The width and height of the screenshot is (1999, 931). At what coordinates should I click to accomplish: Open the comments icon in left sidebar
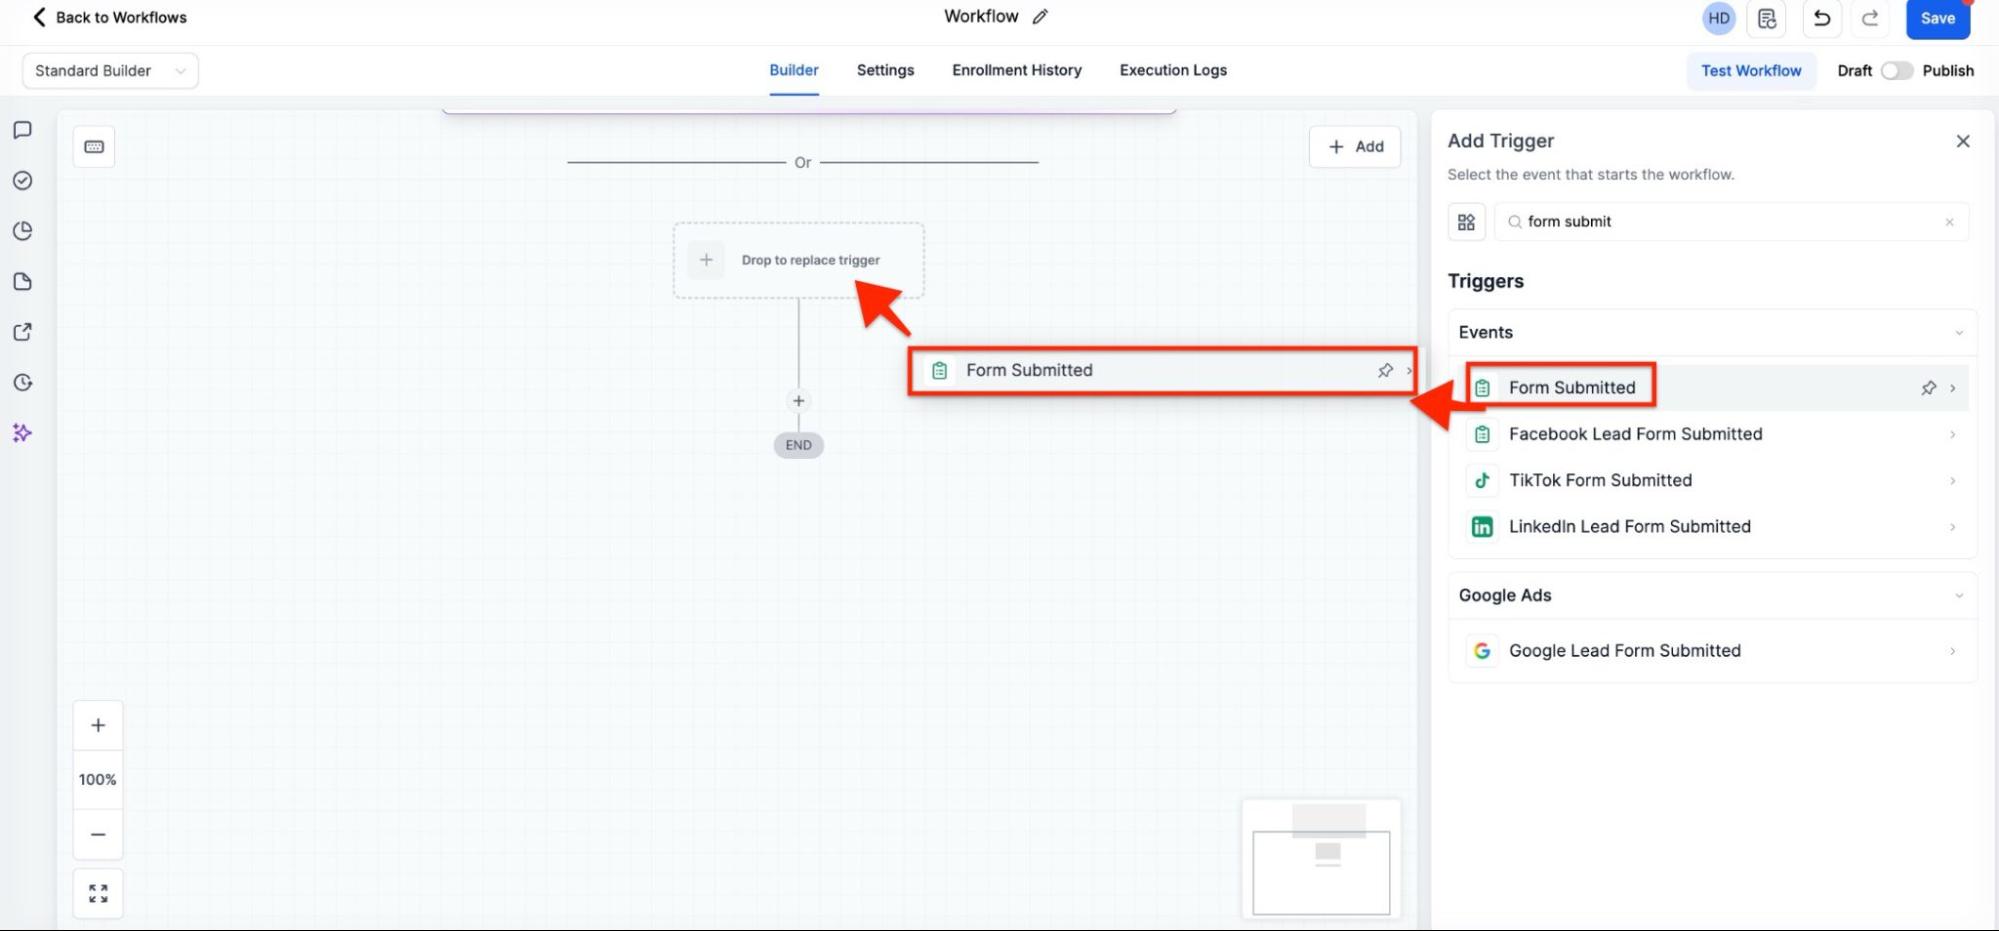22,130
